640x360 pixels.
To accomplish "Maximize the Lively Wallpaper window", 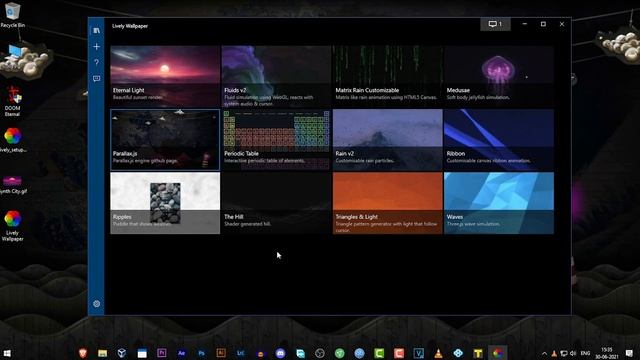I will 543,24.
